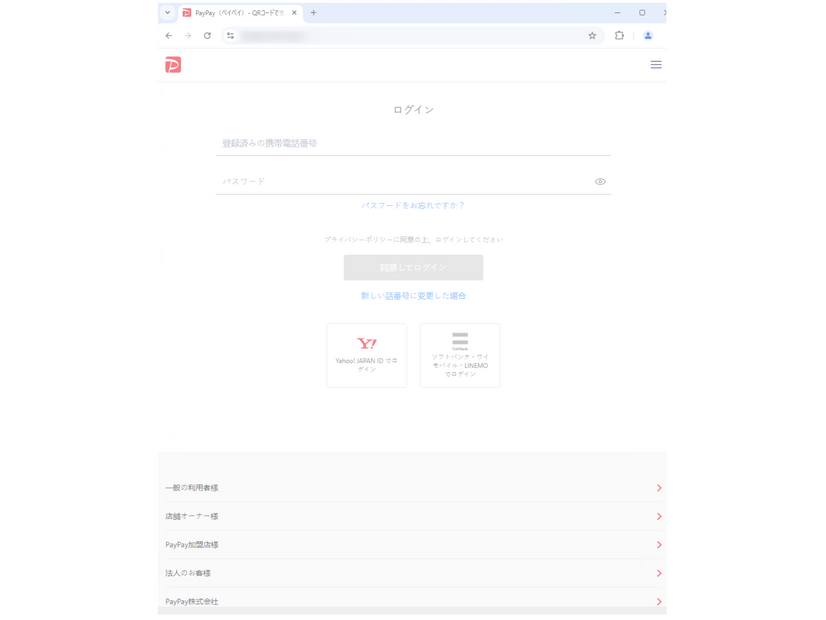Expand the 一般の利用者様 row chevron

pyautogui.click(x=659, y=488)
